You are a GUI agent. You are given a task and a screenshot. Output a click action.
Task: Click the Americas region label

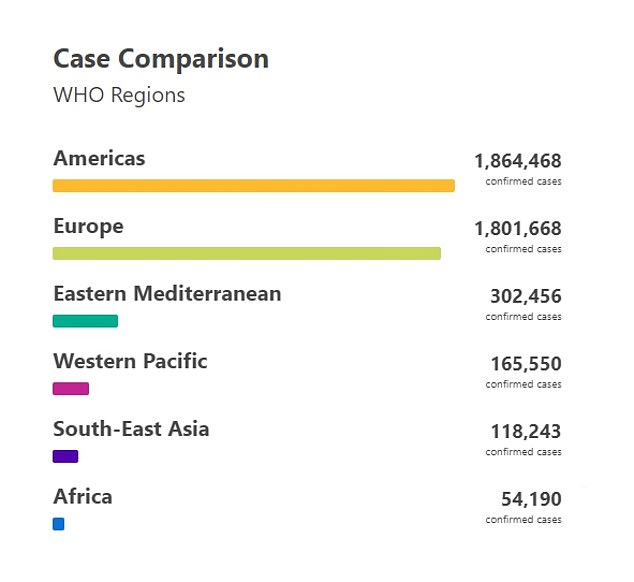(x=99, y=159)
